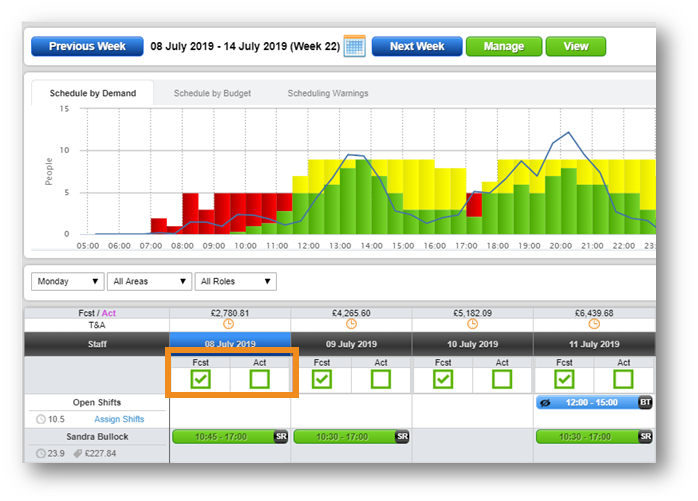Open the Scheduling Warnings tab
Image resolution: width=698 pixels, height=501 pixels.
tap(328, 94)
